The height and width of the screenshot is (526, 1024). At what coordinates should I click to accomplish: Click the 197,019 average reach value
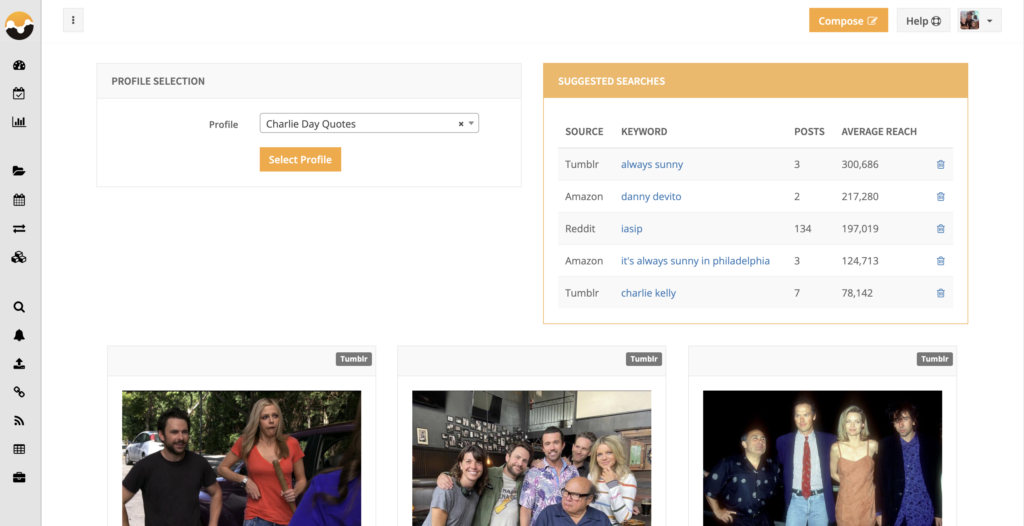(860, 229)
